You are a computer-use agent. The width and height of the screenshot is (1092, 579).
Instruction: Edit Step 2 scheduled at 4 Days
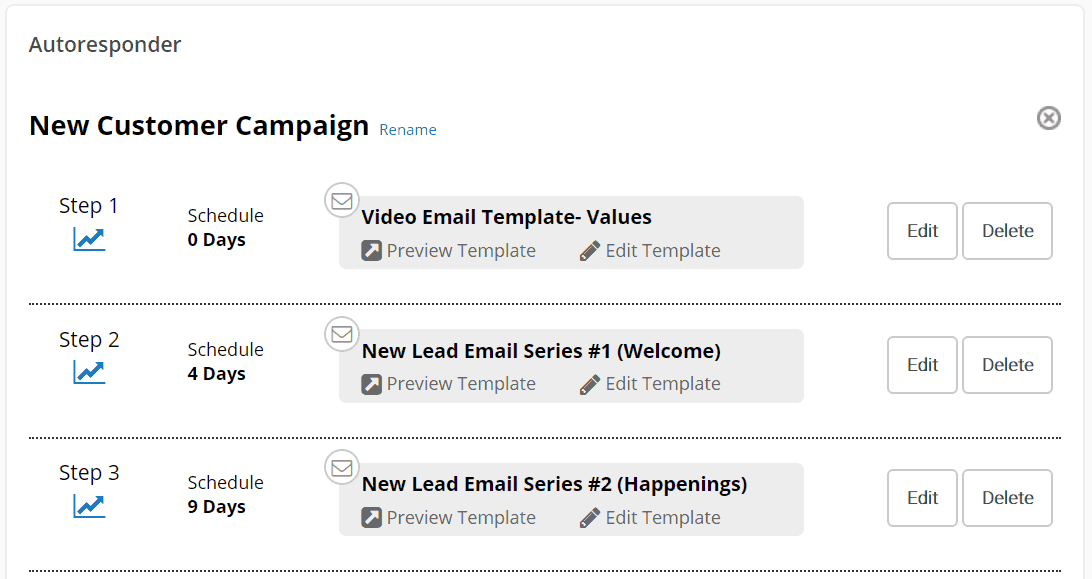coord(922,364)
